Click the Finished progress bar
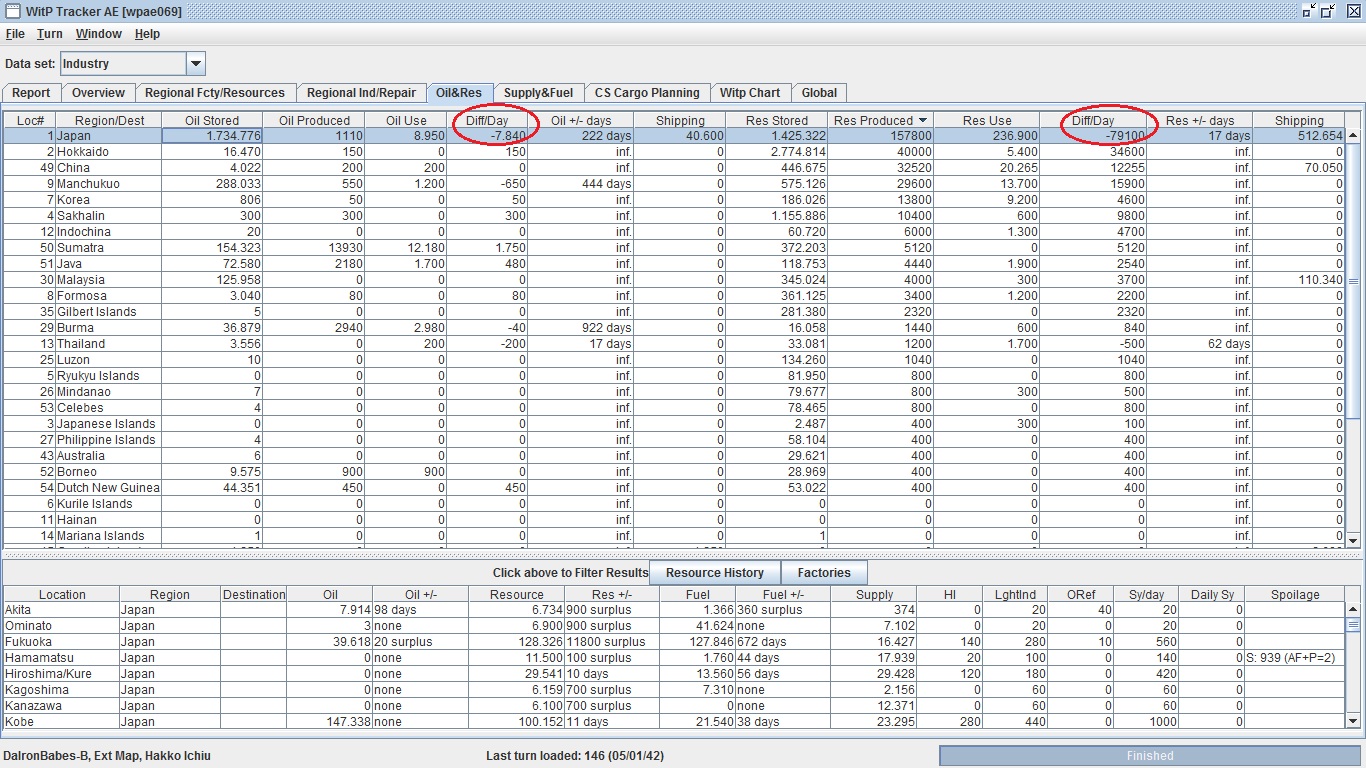The height and width of the screenshot is (768, 1366). click(x=1149, y=756)
